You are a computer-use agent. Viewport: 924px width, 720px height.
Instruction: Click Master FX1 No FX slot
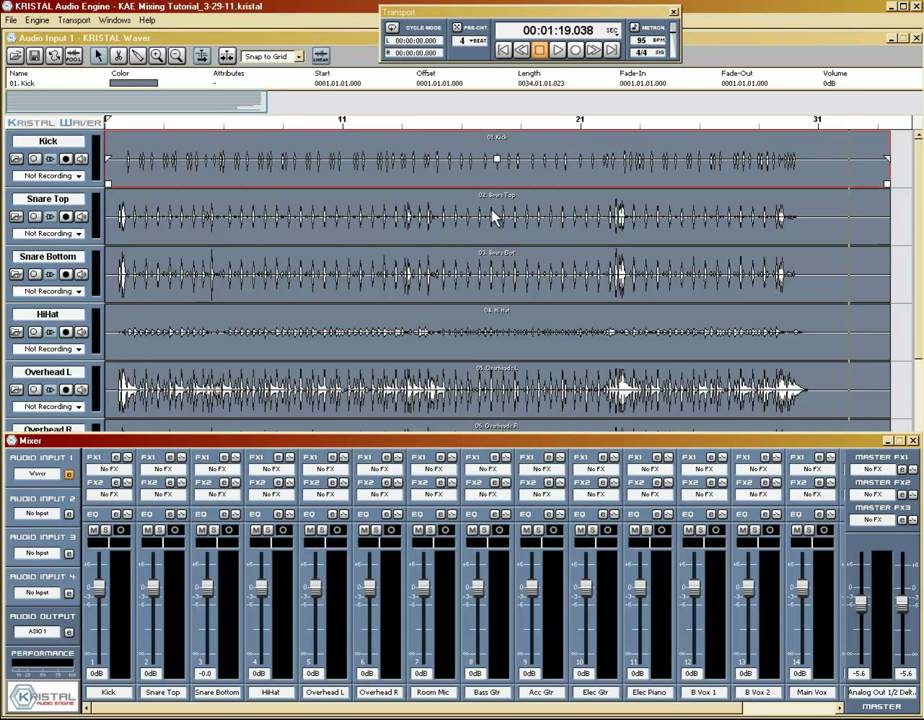pos(873,469)
